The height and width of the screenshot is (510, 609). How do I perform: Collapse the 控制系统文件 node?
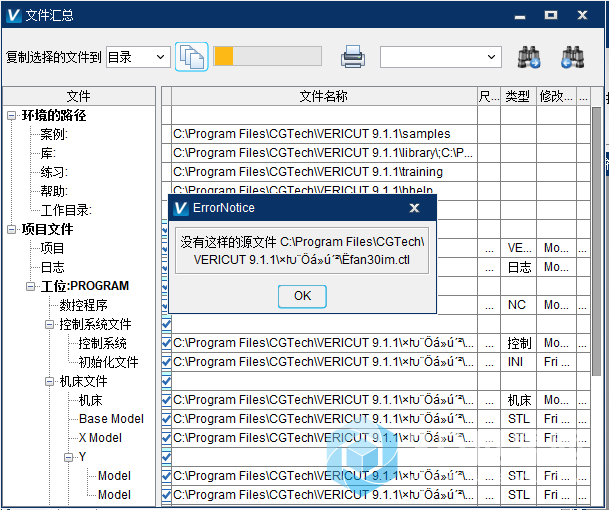coord(49,324)
